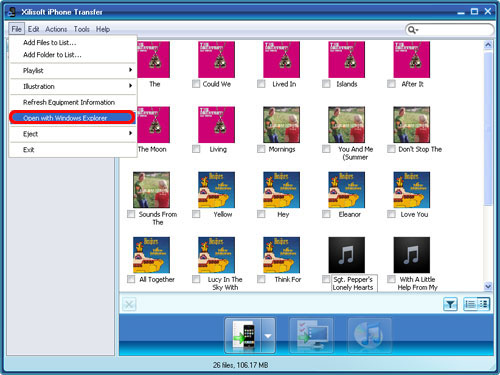Screen dimensions: 500x375
Task: Tick the checkbox for Hey
Action: [x=261, y=214]
